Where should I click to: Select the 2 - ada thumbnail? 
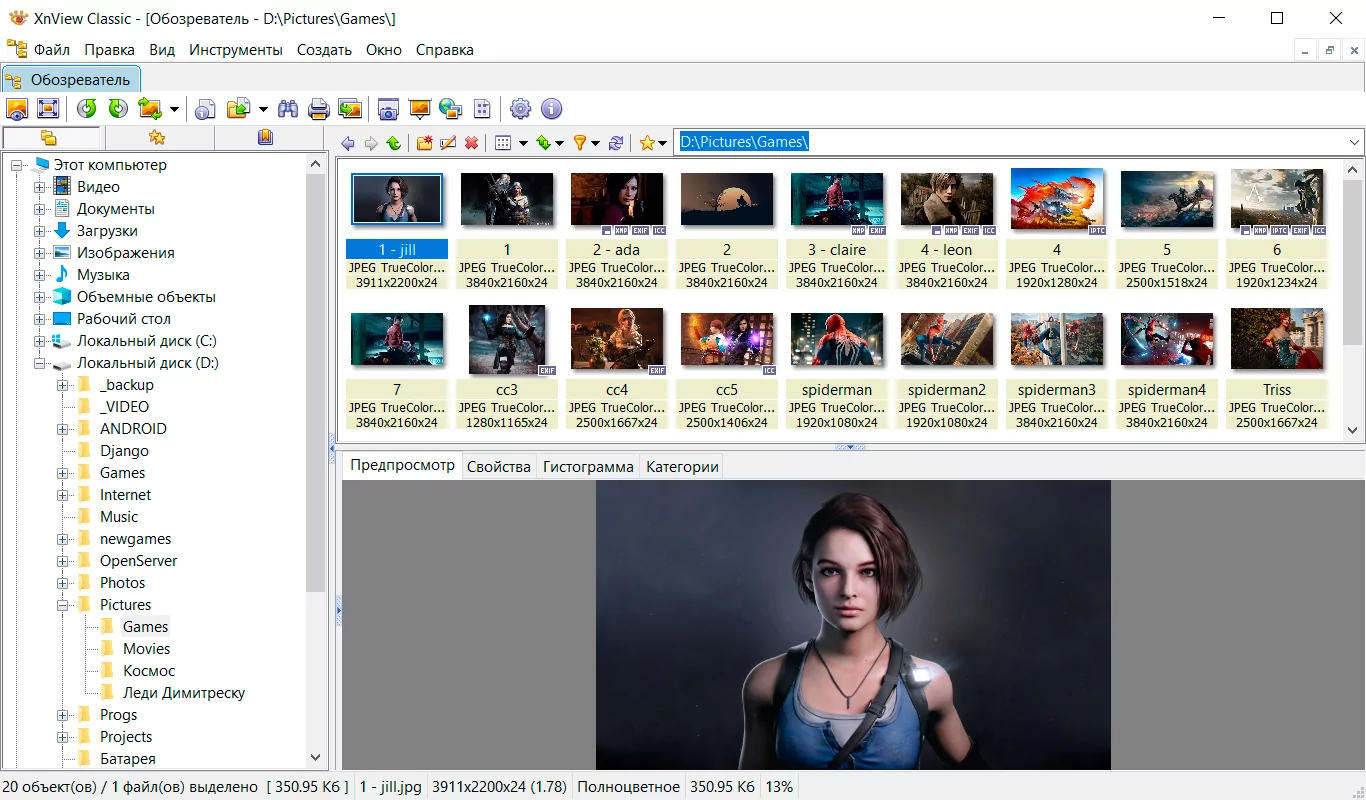(617, 228)
